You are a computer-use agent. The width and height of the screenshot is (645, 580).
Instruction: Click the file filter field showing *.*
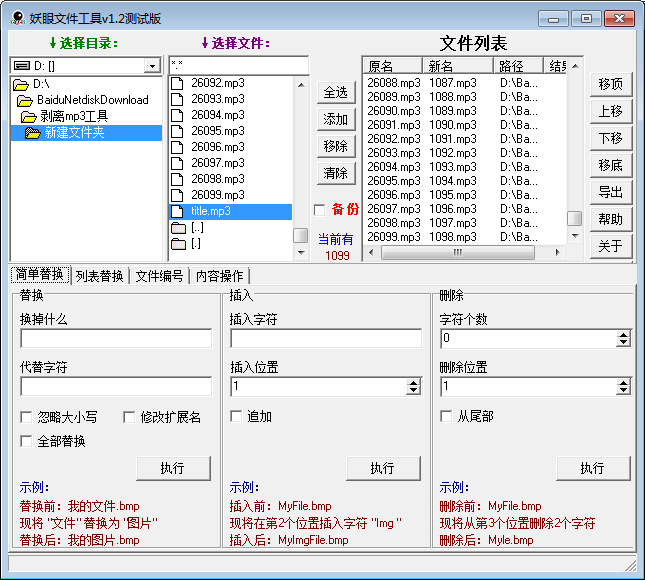(239, 65)
